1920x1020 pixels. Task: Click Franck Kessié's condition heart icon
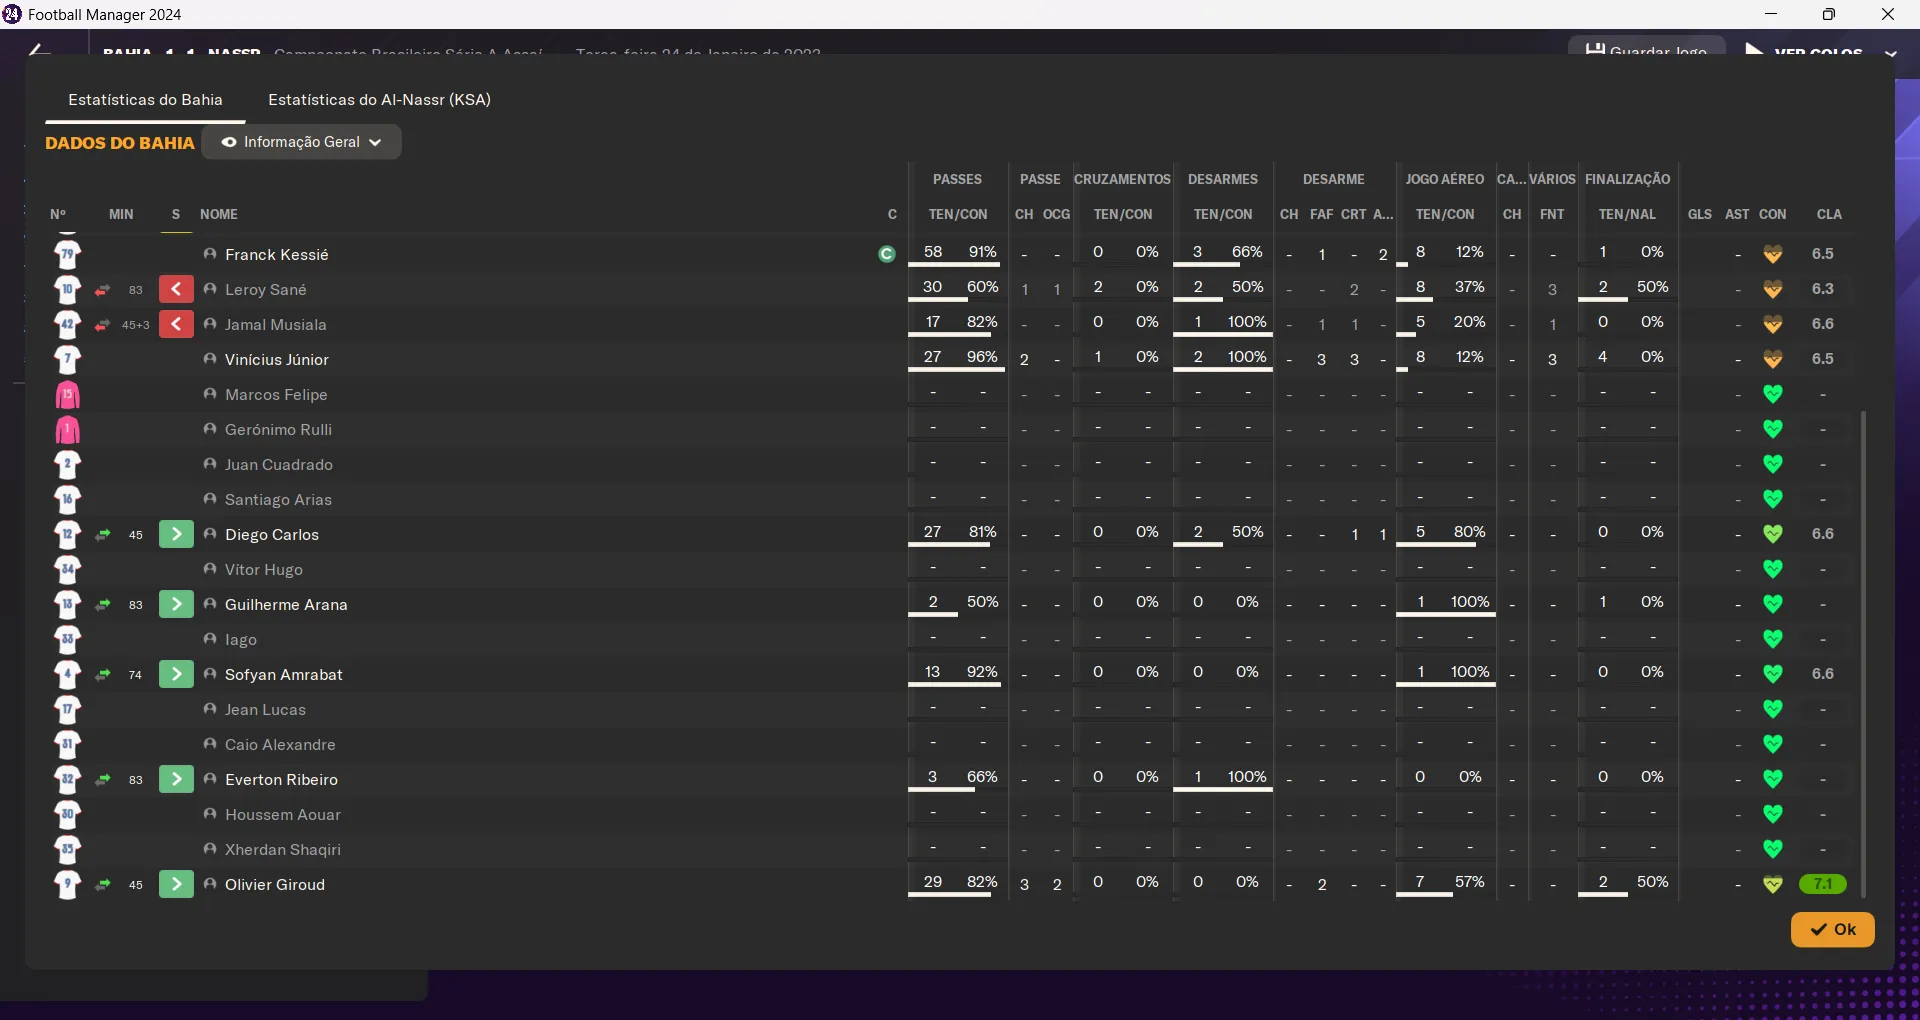coord(1773,254)
